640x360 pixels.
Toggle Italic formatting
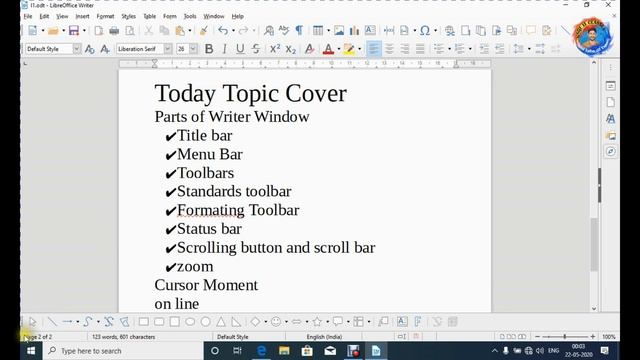point(224,49)
